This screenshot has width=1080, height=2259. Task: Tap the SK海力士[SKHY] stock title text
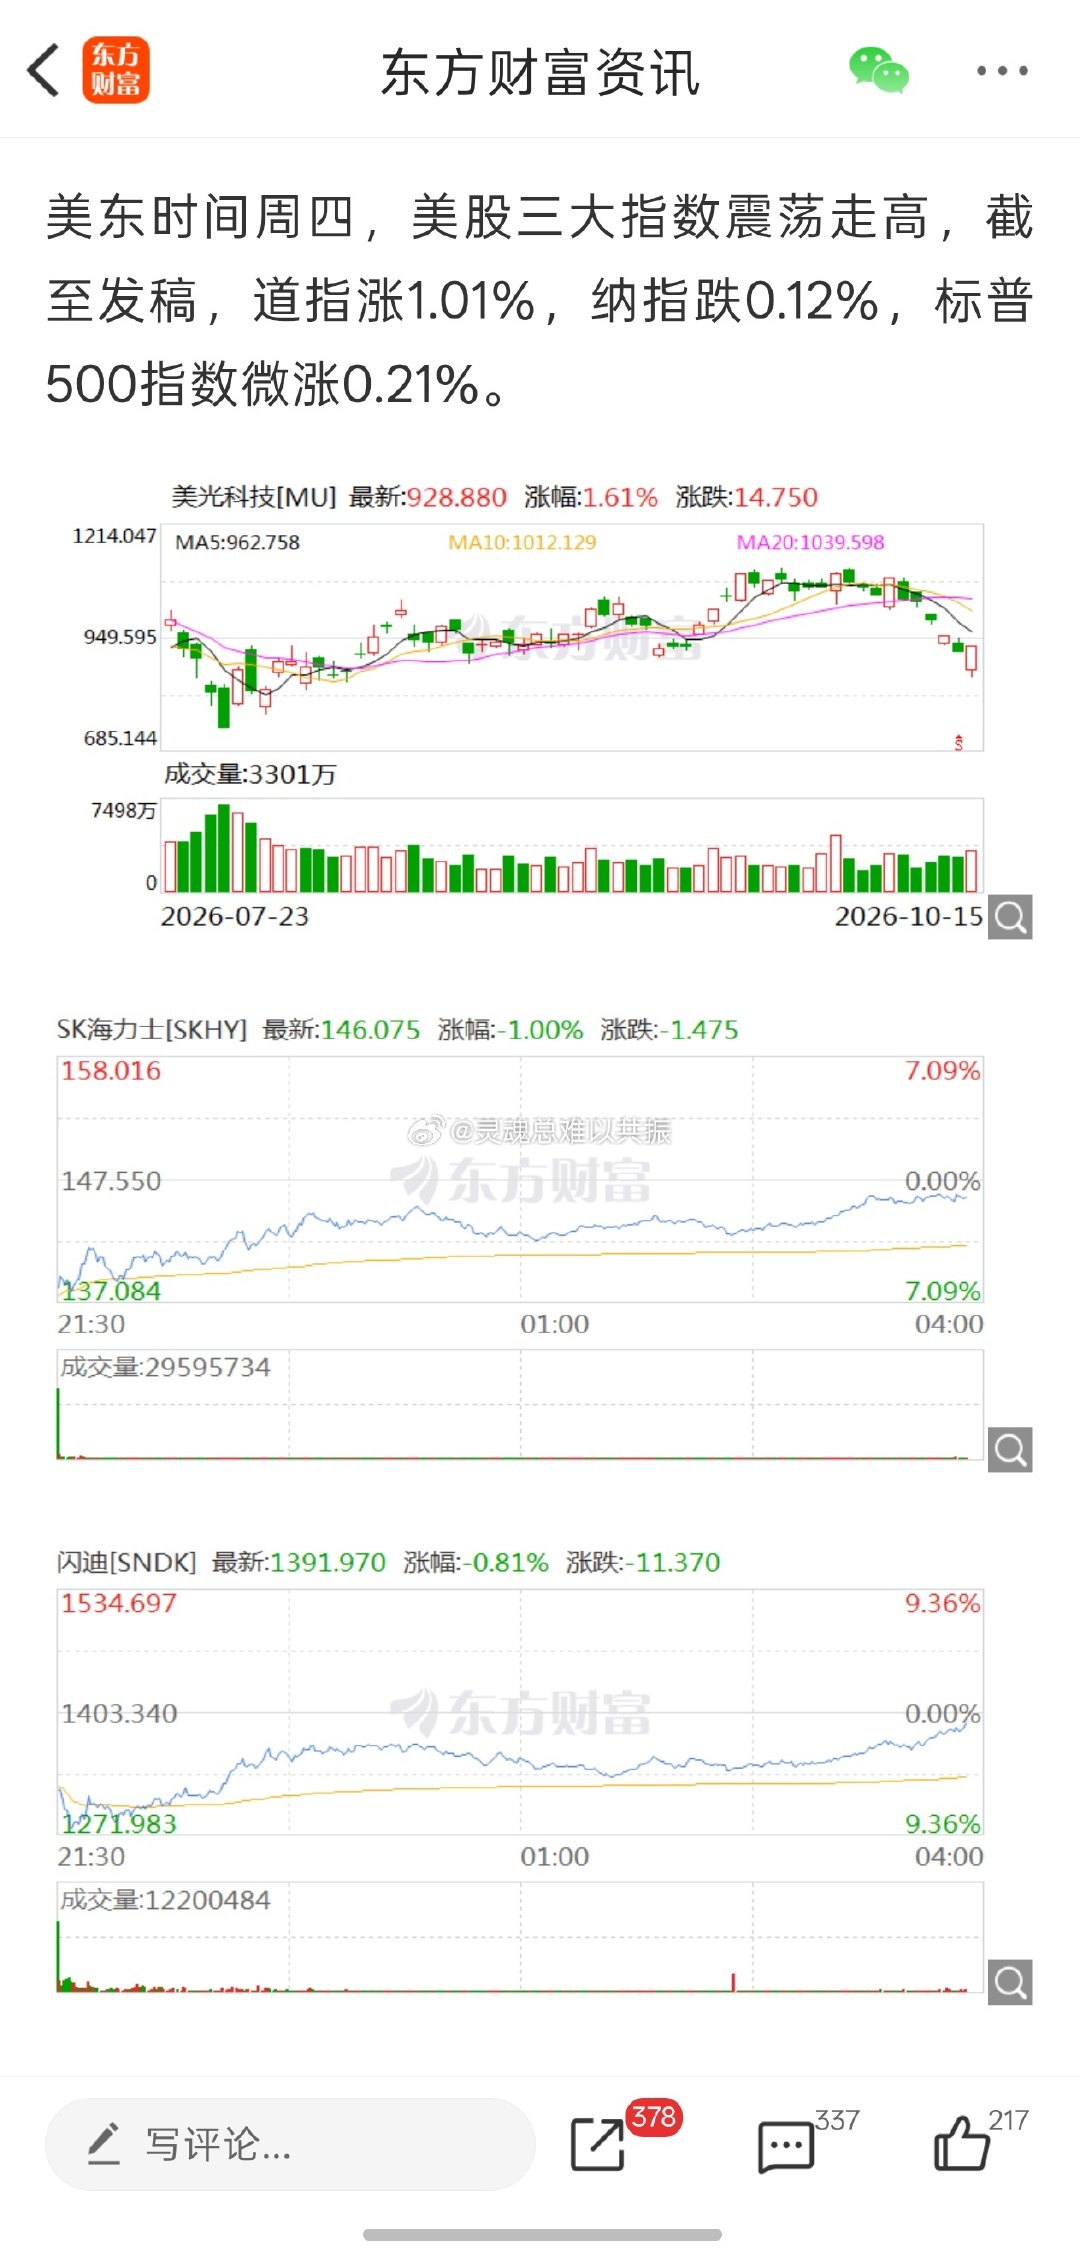coord(152,1029)
